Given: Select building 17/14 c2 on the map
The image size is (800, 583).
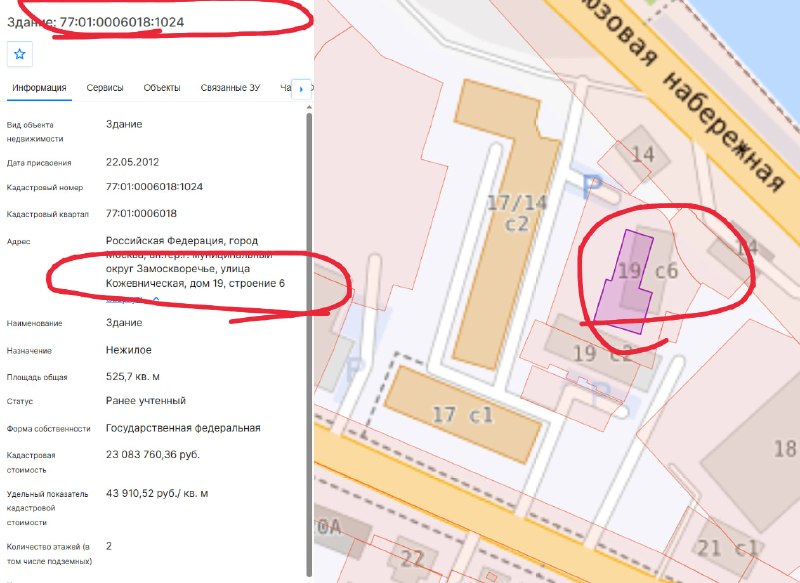Looking at the screenshot, I should coord(505,224).
